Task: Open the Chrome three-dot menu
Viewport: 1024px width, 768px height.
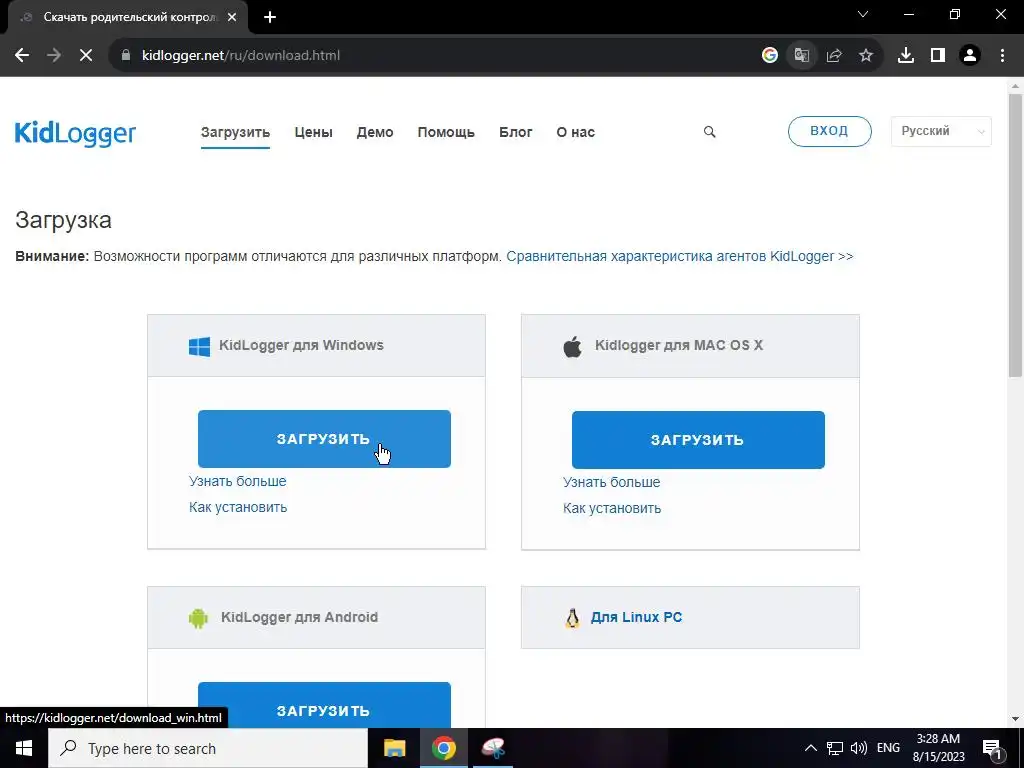Action: click(1002, 56)
